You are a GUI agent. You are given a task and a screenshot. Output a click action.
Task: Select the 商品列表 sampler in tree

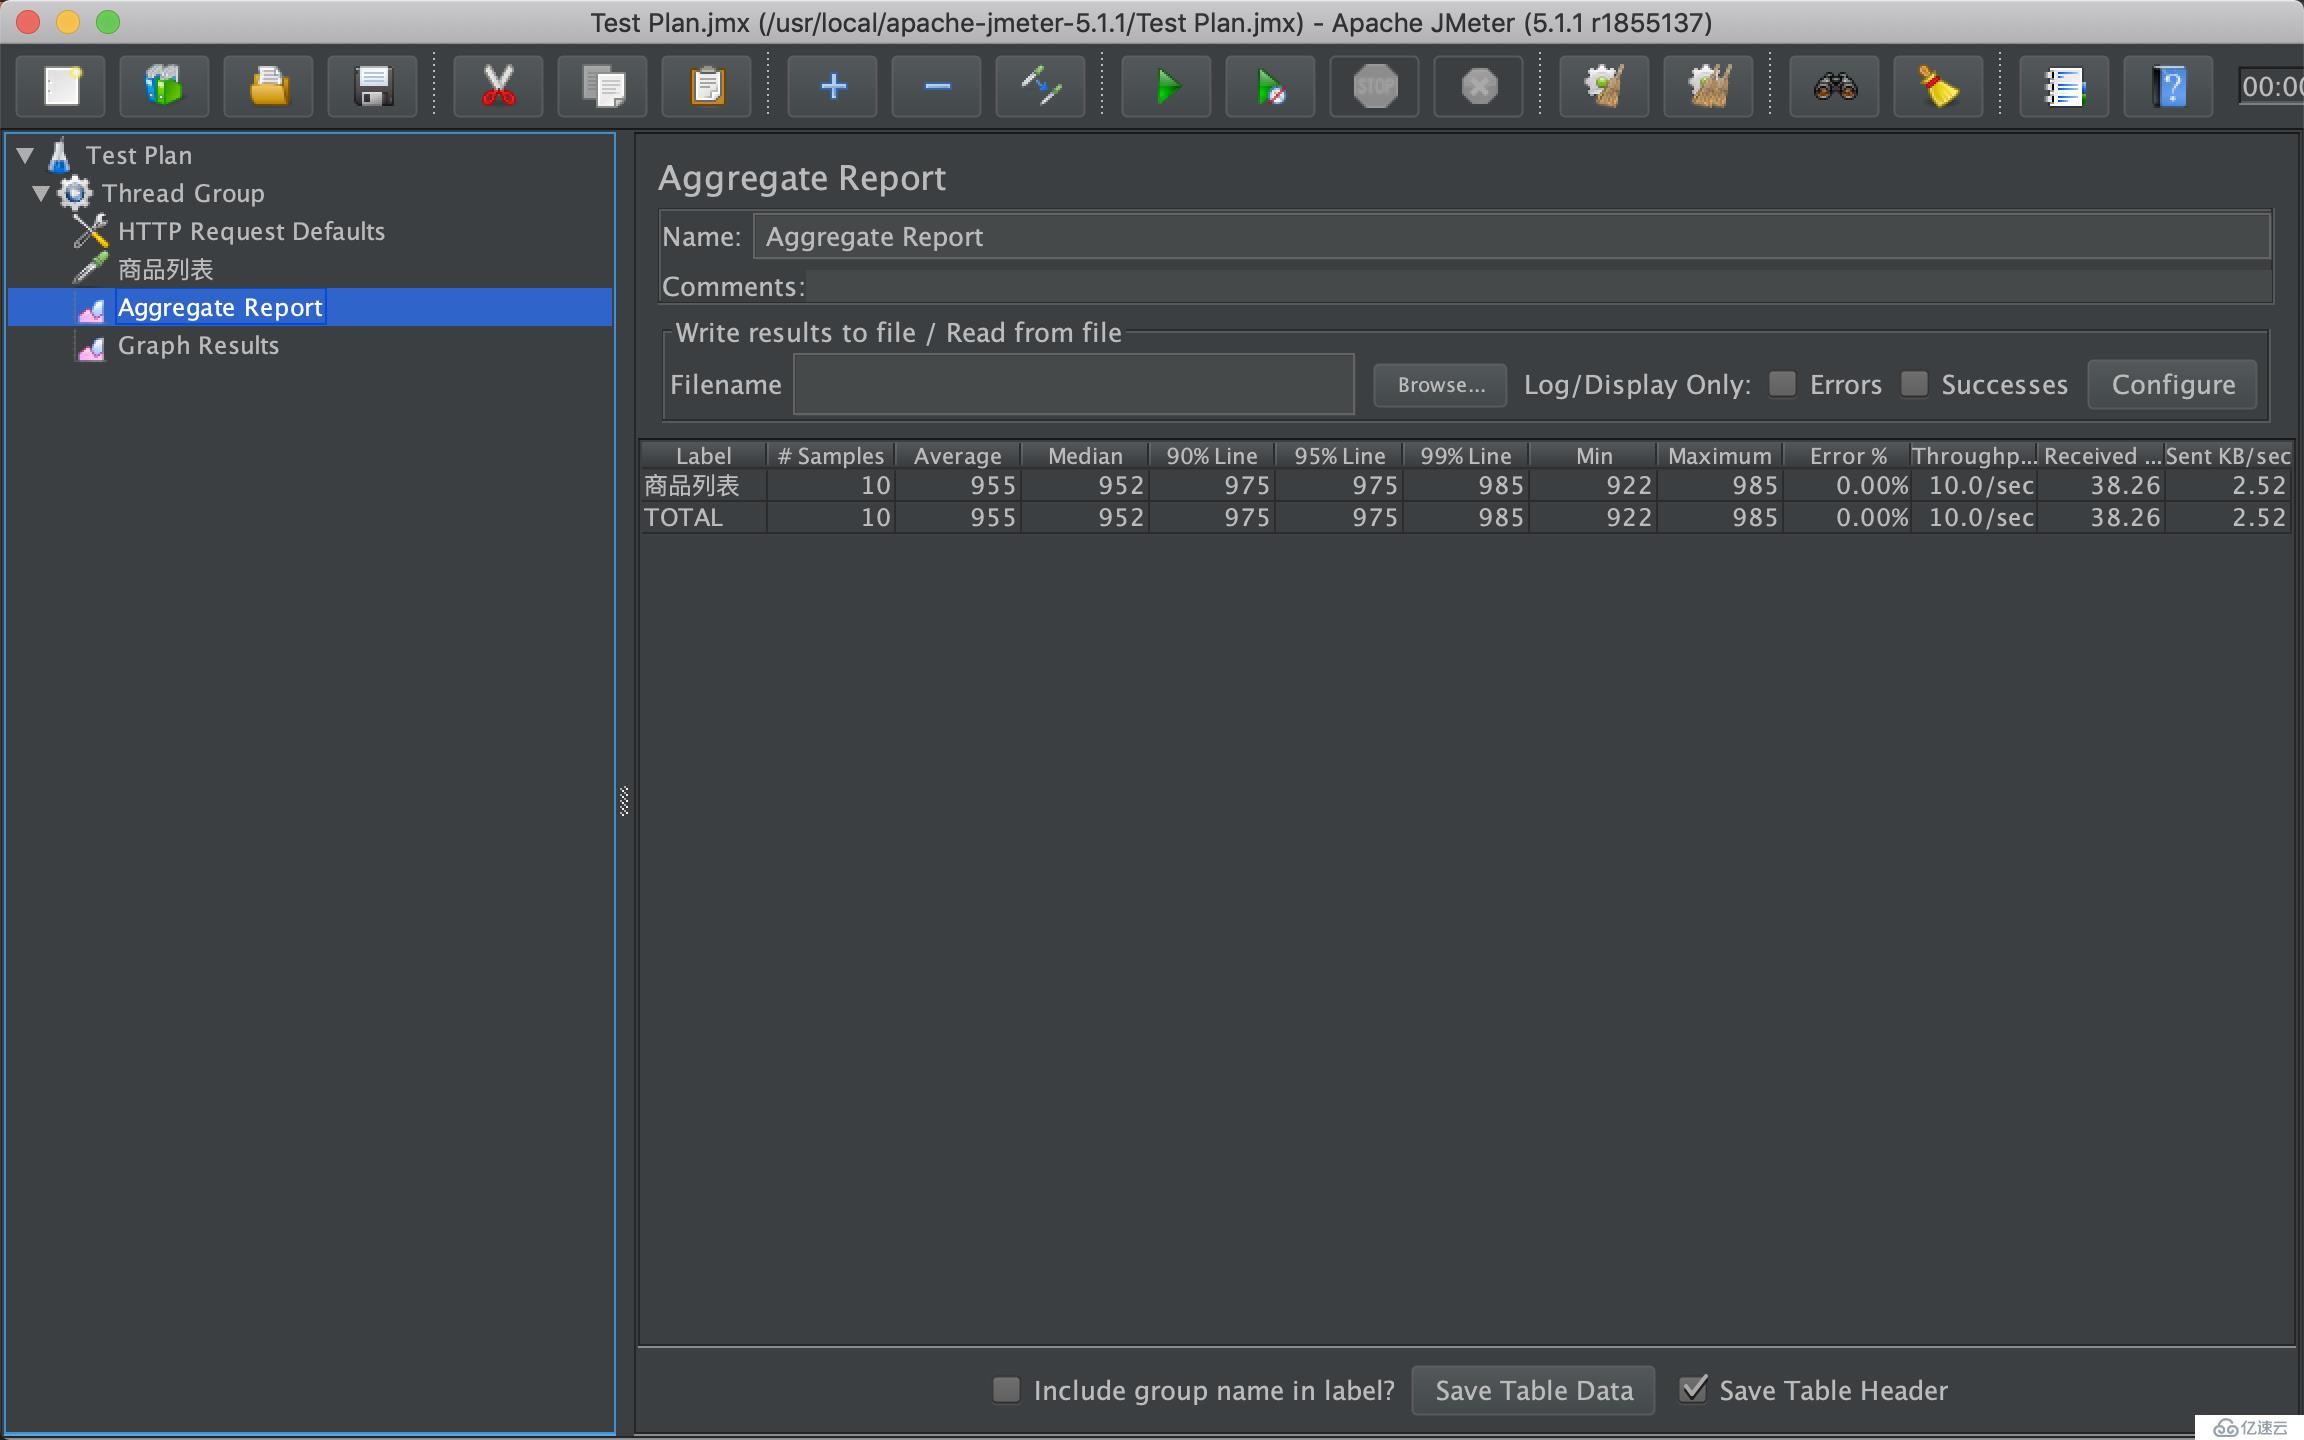pyautogui.click(x=165, y=269)
